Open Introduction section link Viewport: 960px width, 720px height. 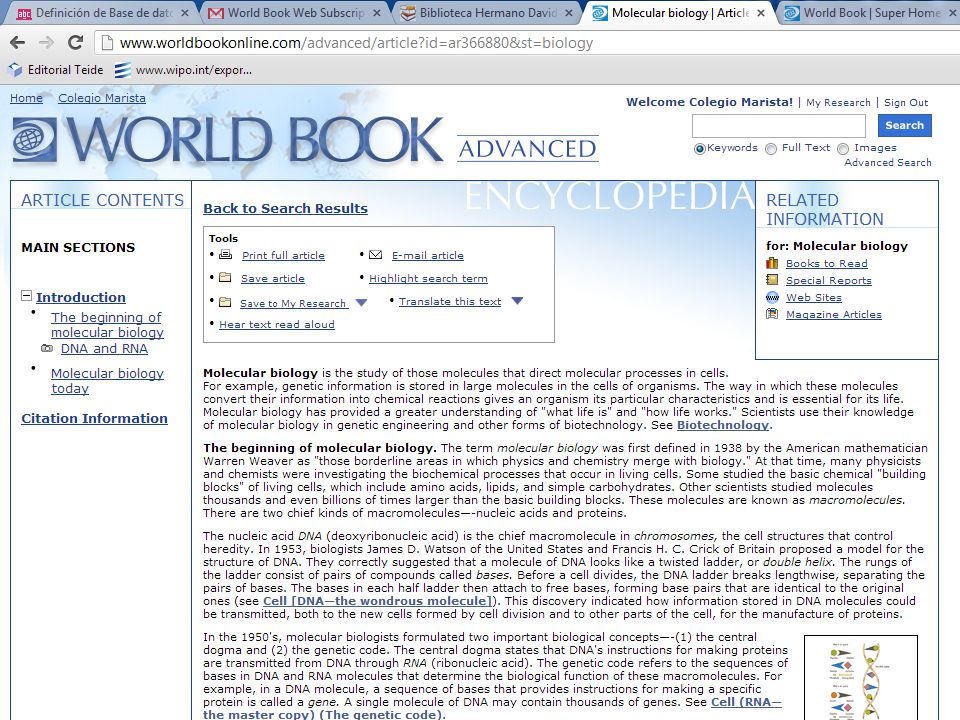[x=81, y=297]
